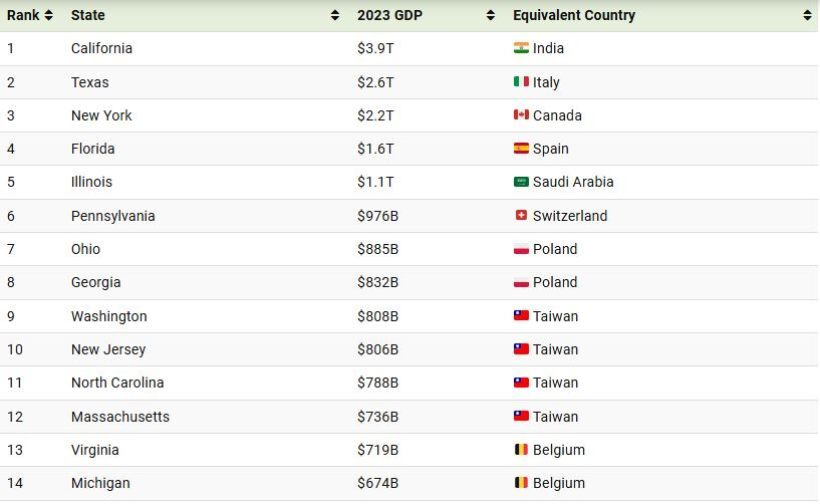
Task: Sort table by 2023 GDP arrows
Action: pos(491,15)
